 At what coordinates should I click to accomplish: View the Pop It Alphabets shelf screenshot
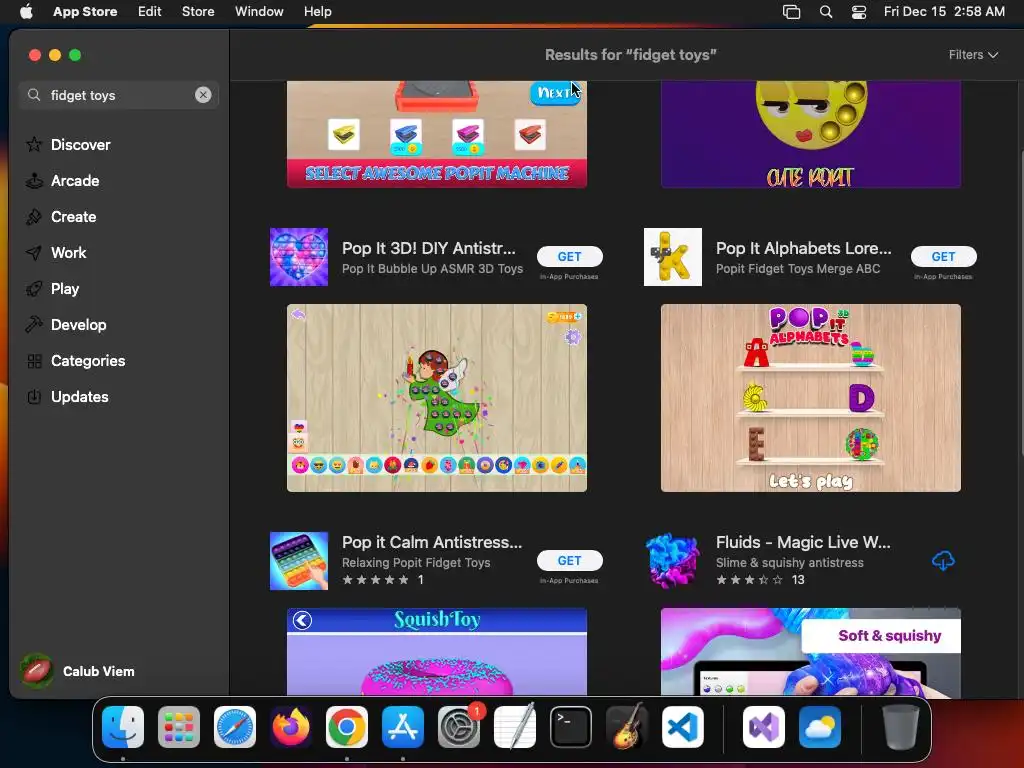810,398
